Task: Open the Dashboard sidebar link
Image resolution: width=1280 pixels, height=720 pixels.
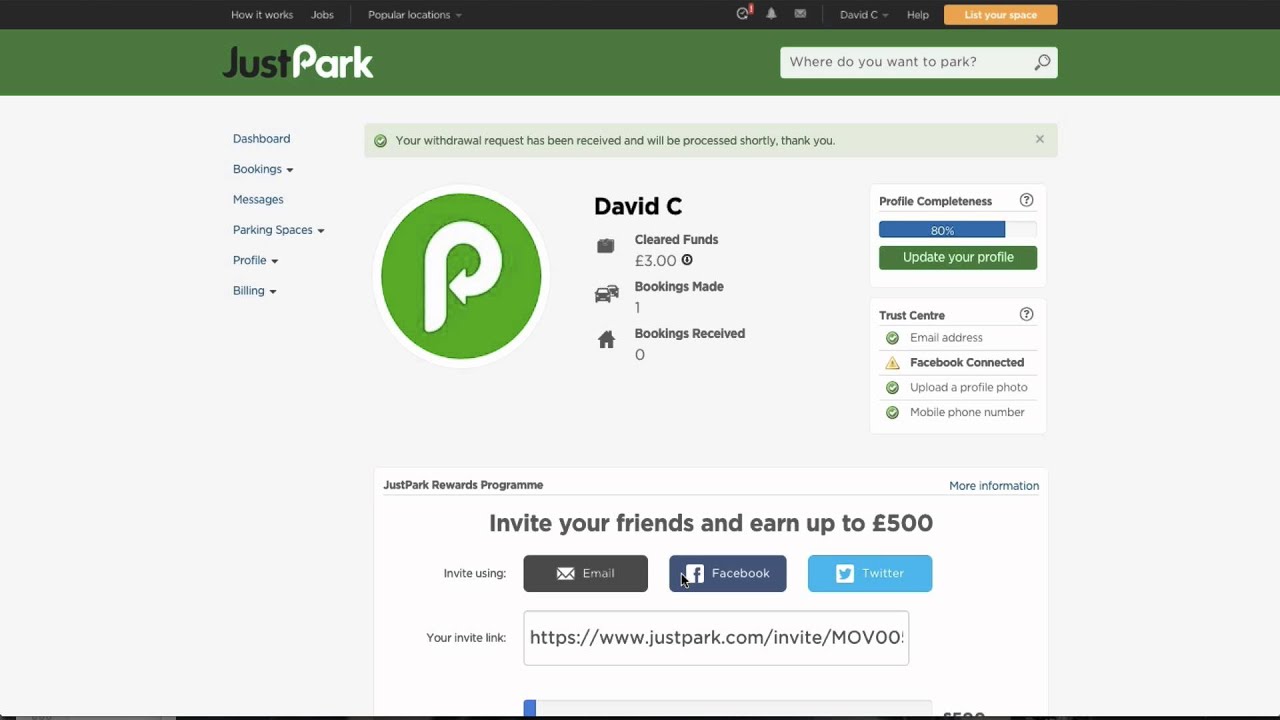Action: point(262,139)
